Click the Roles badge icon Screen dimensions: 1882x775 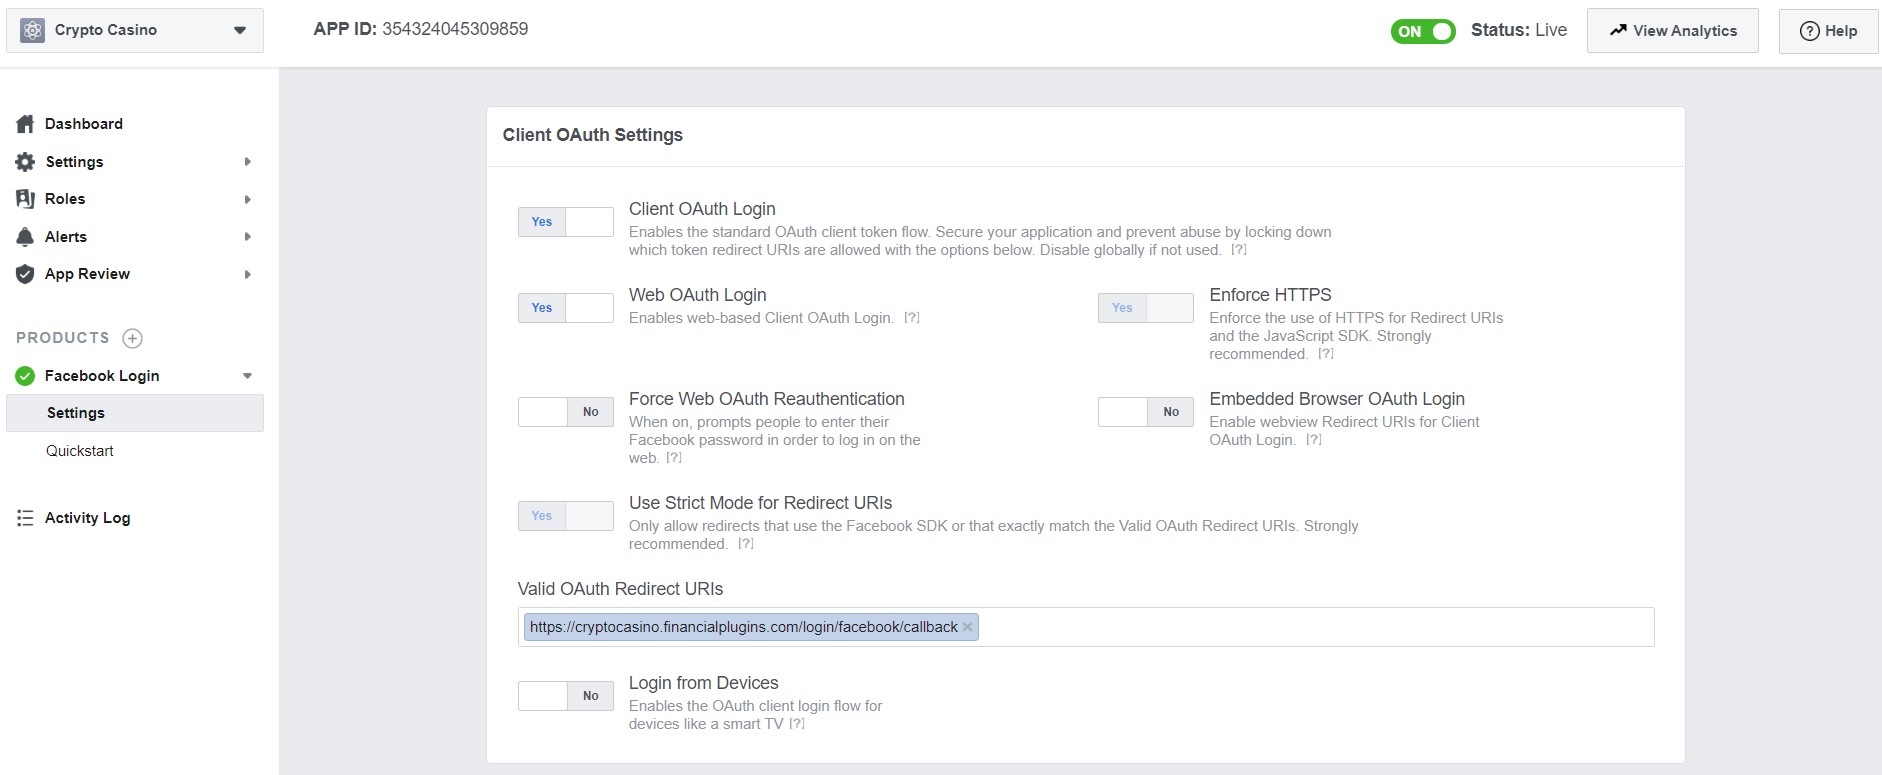(x=25, y=199)
